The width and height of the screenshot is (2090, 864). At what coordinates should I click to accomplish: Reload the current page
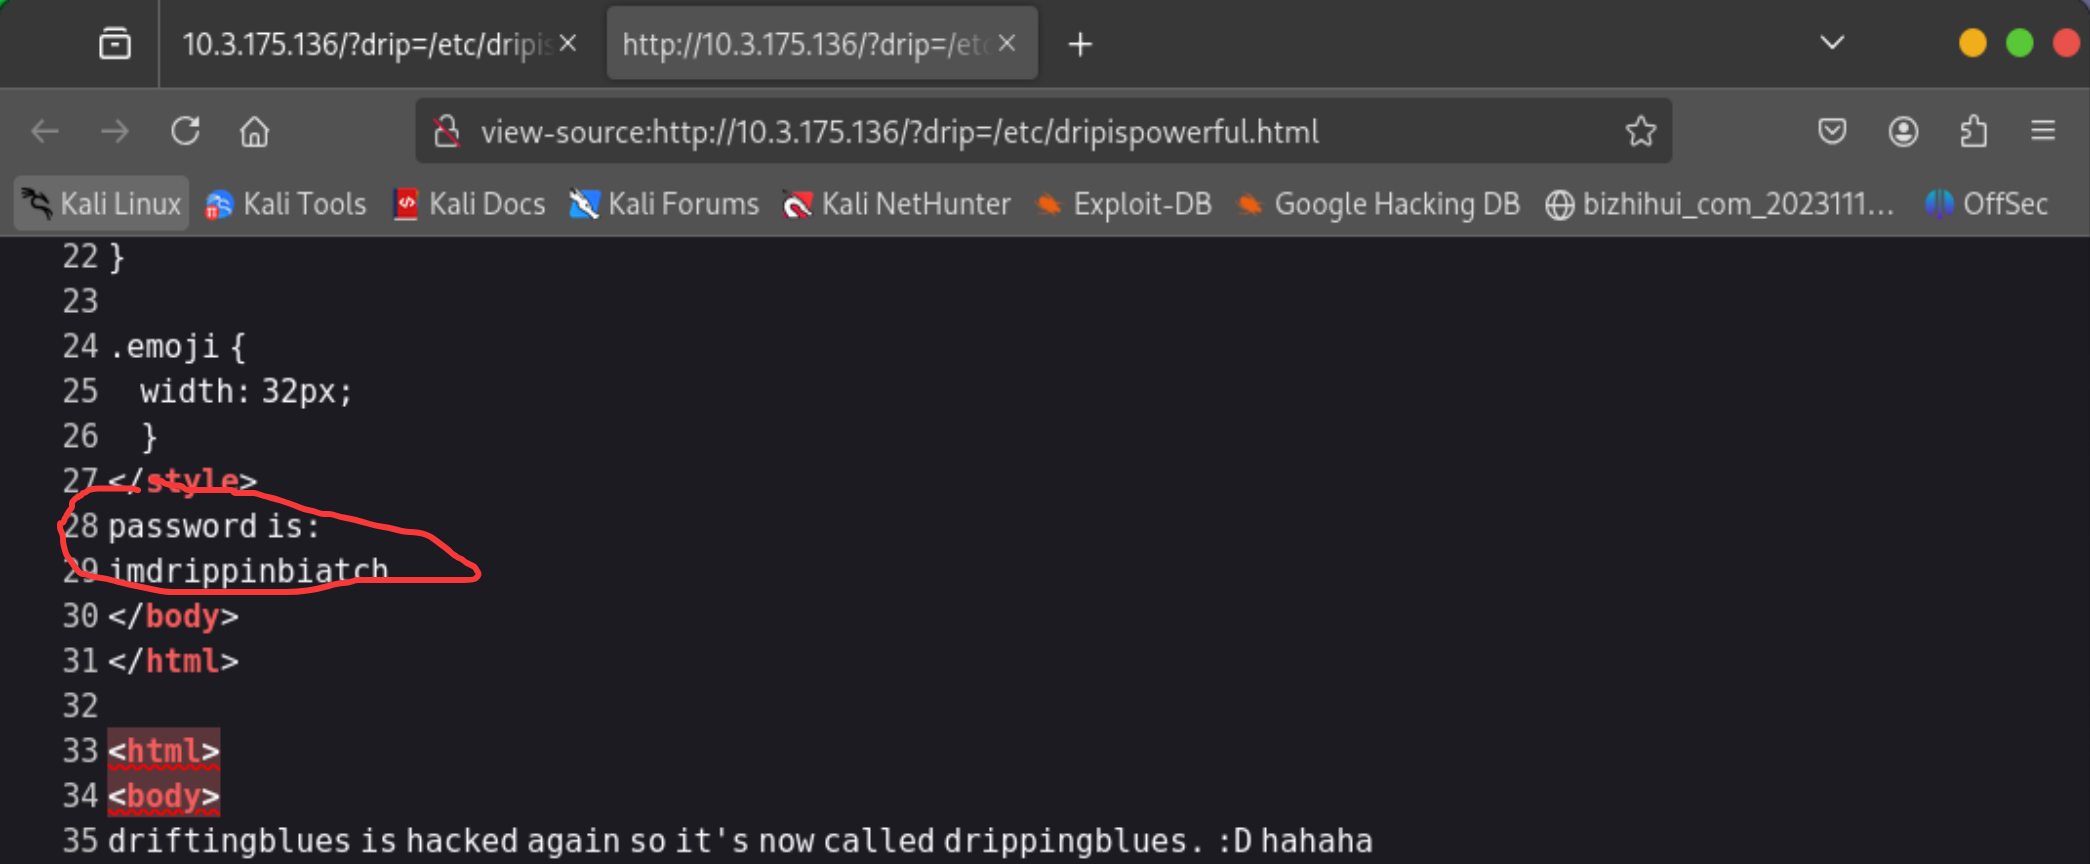pos(185,131)
